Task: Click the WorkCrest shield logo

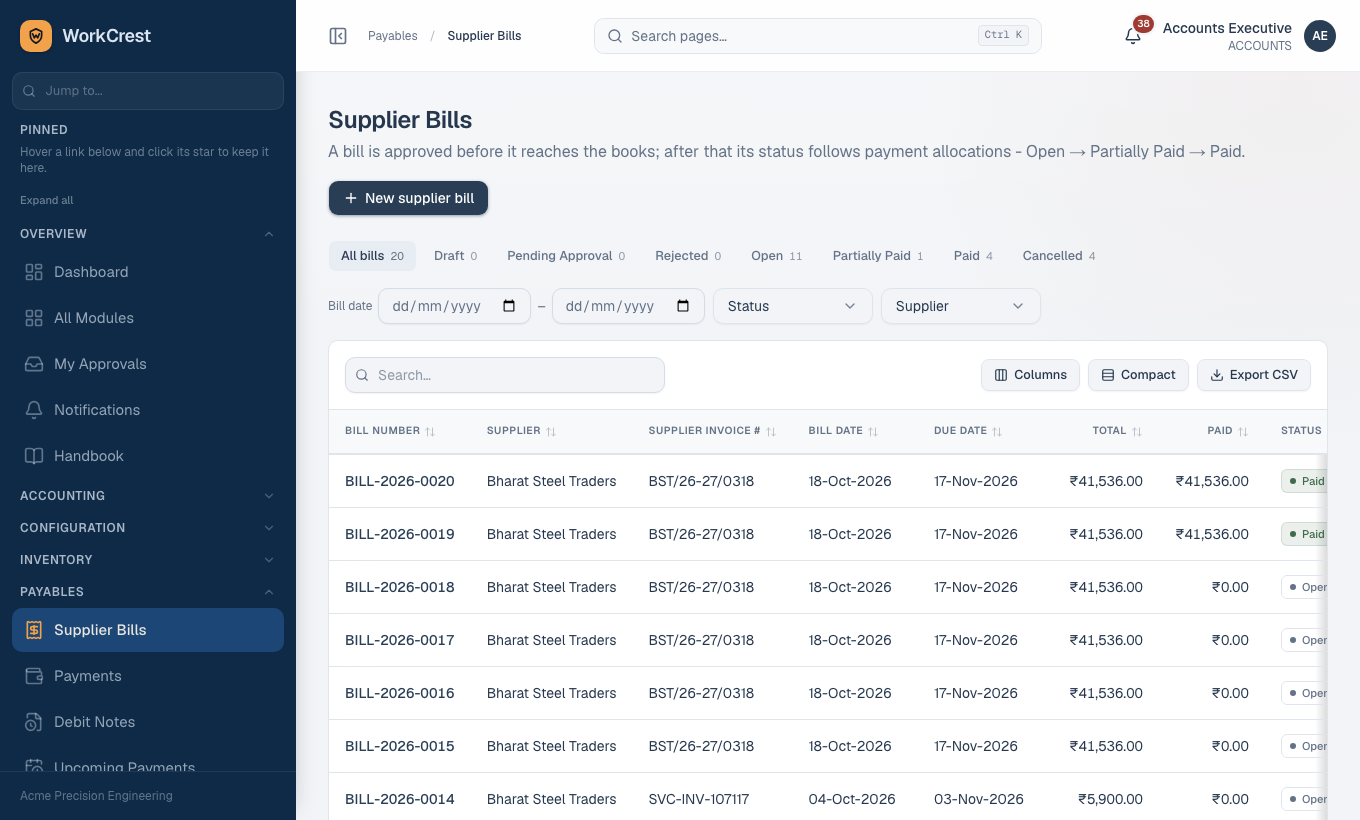Action: 36,36
